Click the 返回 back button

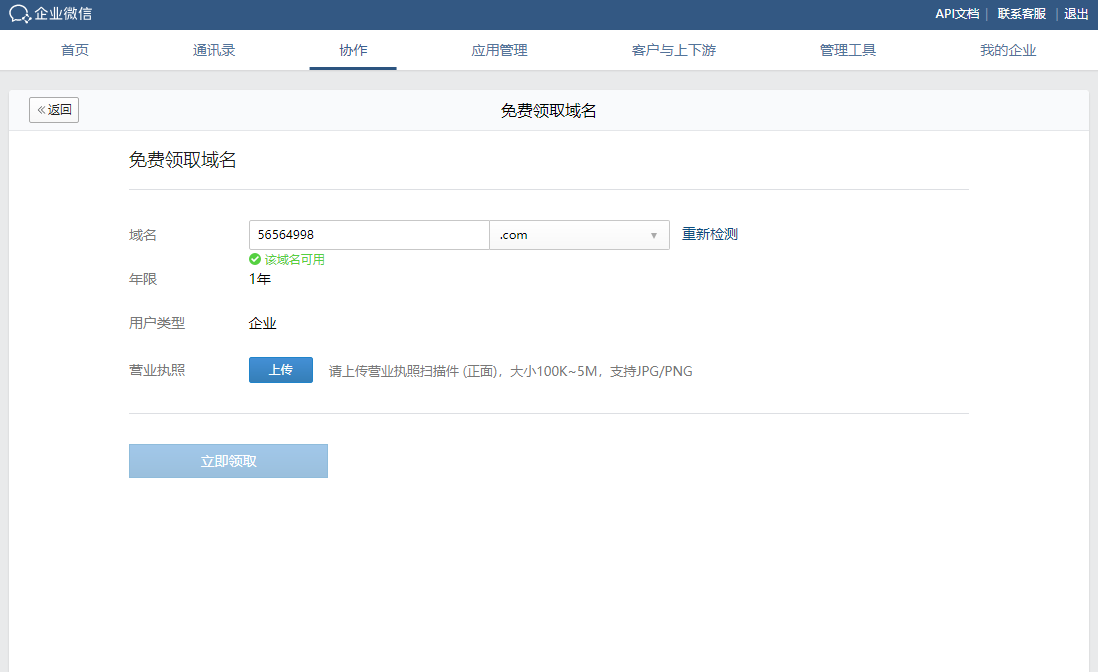click(x=54, y=110)
